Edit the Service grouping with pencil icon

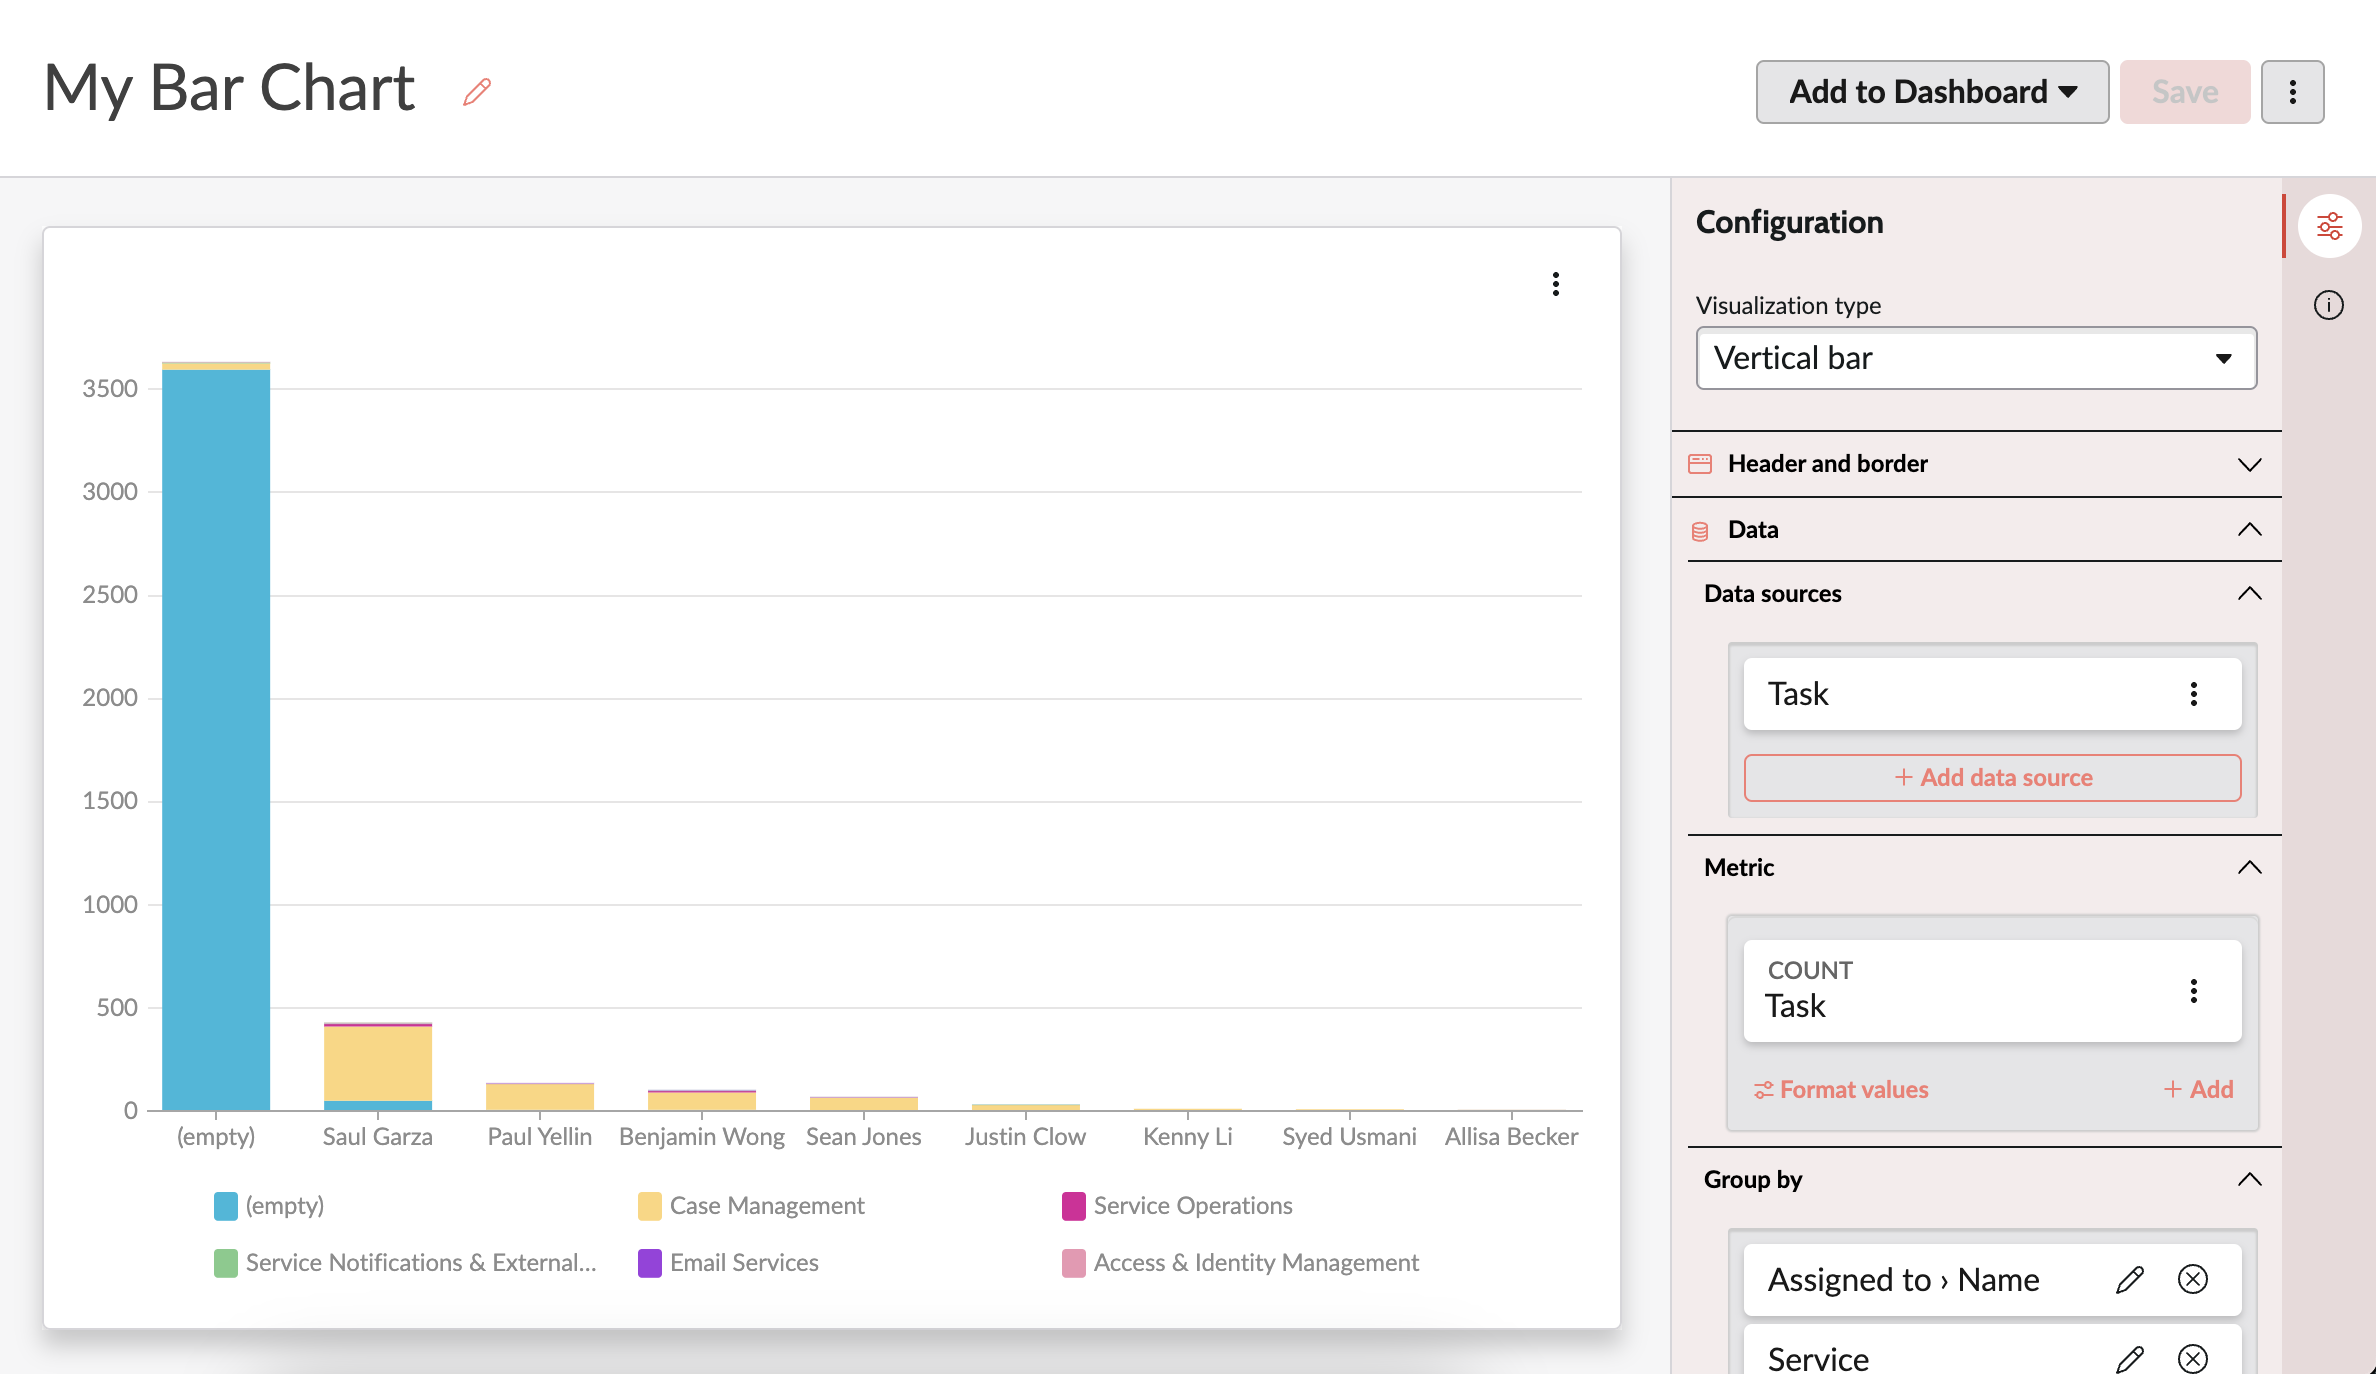click(x=2130, y=1358)
